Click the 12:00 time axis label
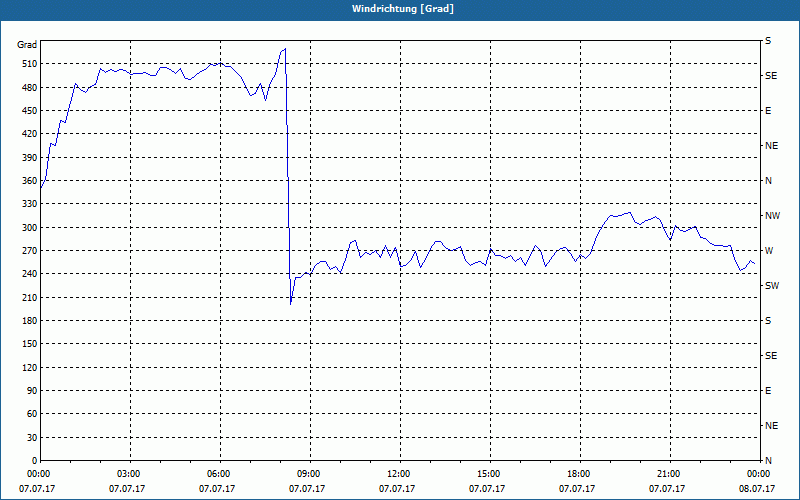The image size is (800, 500). pyautogui.click(x=399, y=473)
